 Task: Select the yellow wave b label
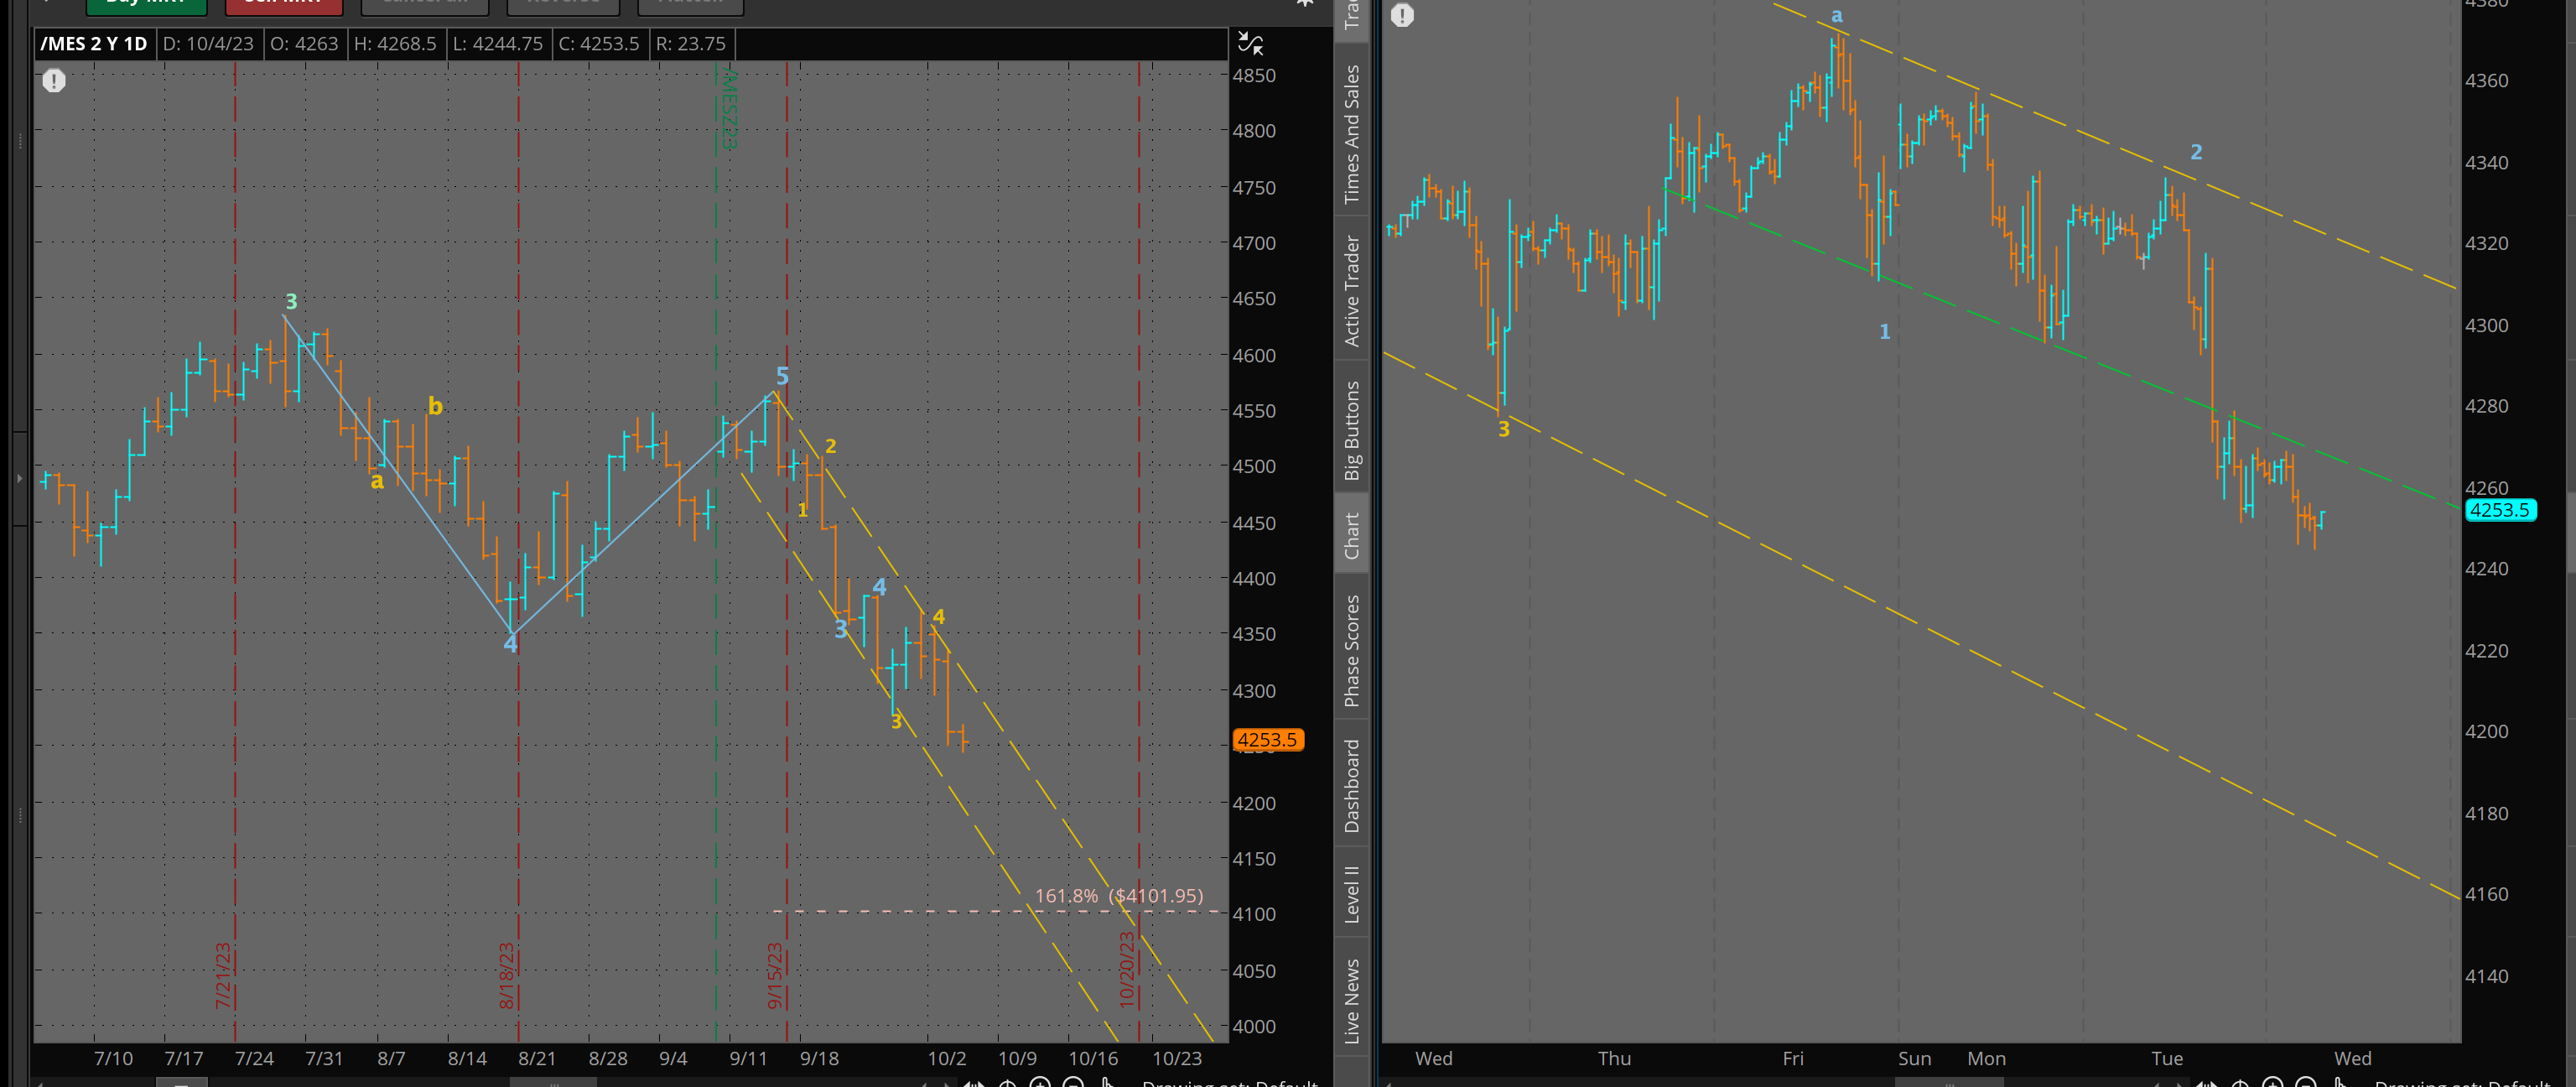point(435,405)
